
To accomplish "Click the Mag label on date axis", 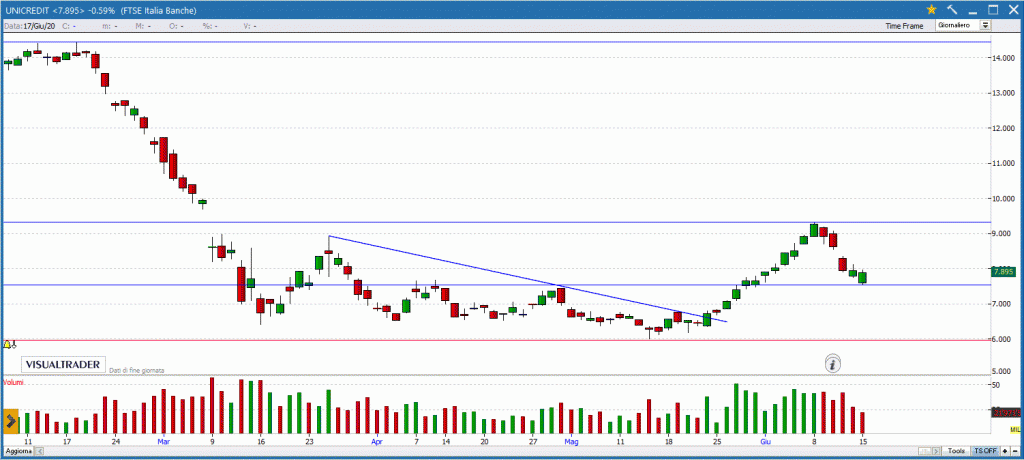I will pos(571,441).
